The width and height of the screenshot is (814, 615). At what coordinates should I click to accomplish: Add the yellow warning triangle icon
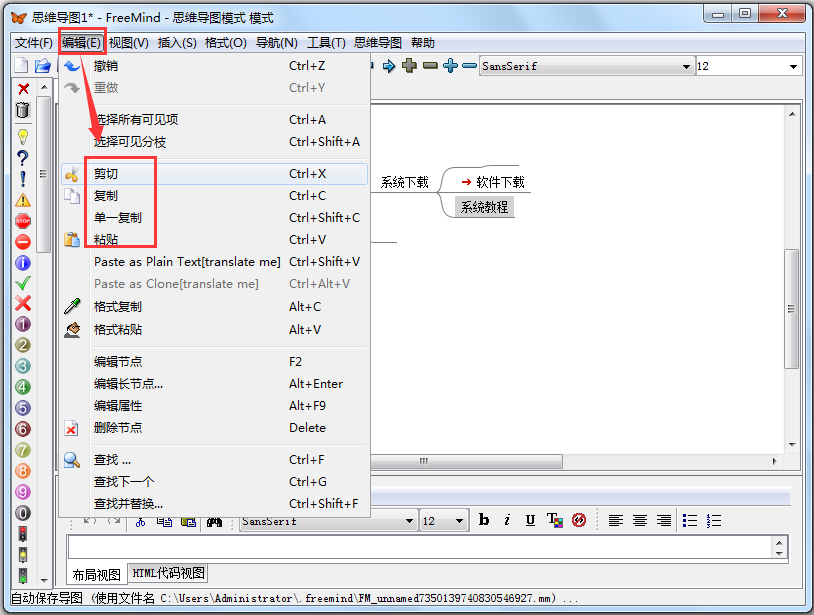click(23, 200)
